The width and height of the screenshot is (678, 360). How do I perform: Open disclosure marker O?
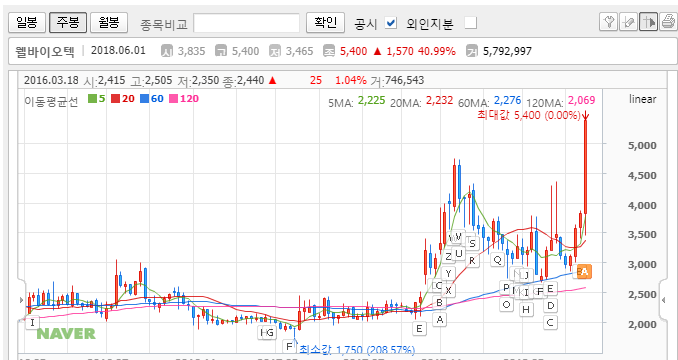(506, 304)
